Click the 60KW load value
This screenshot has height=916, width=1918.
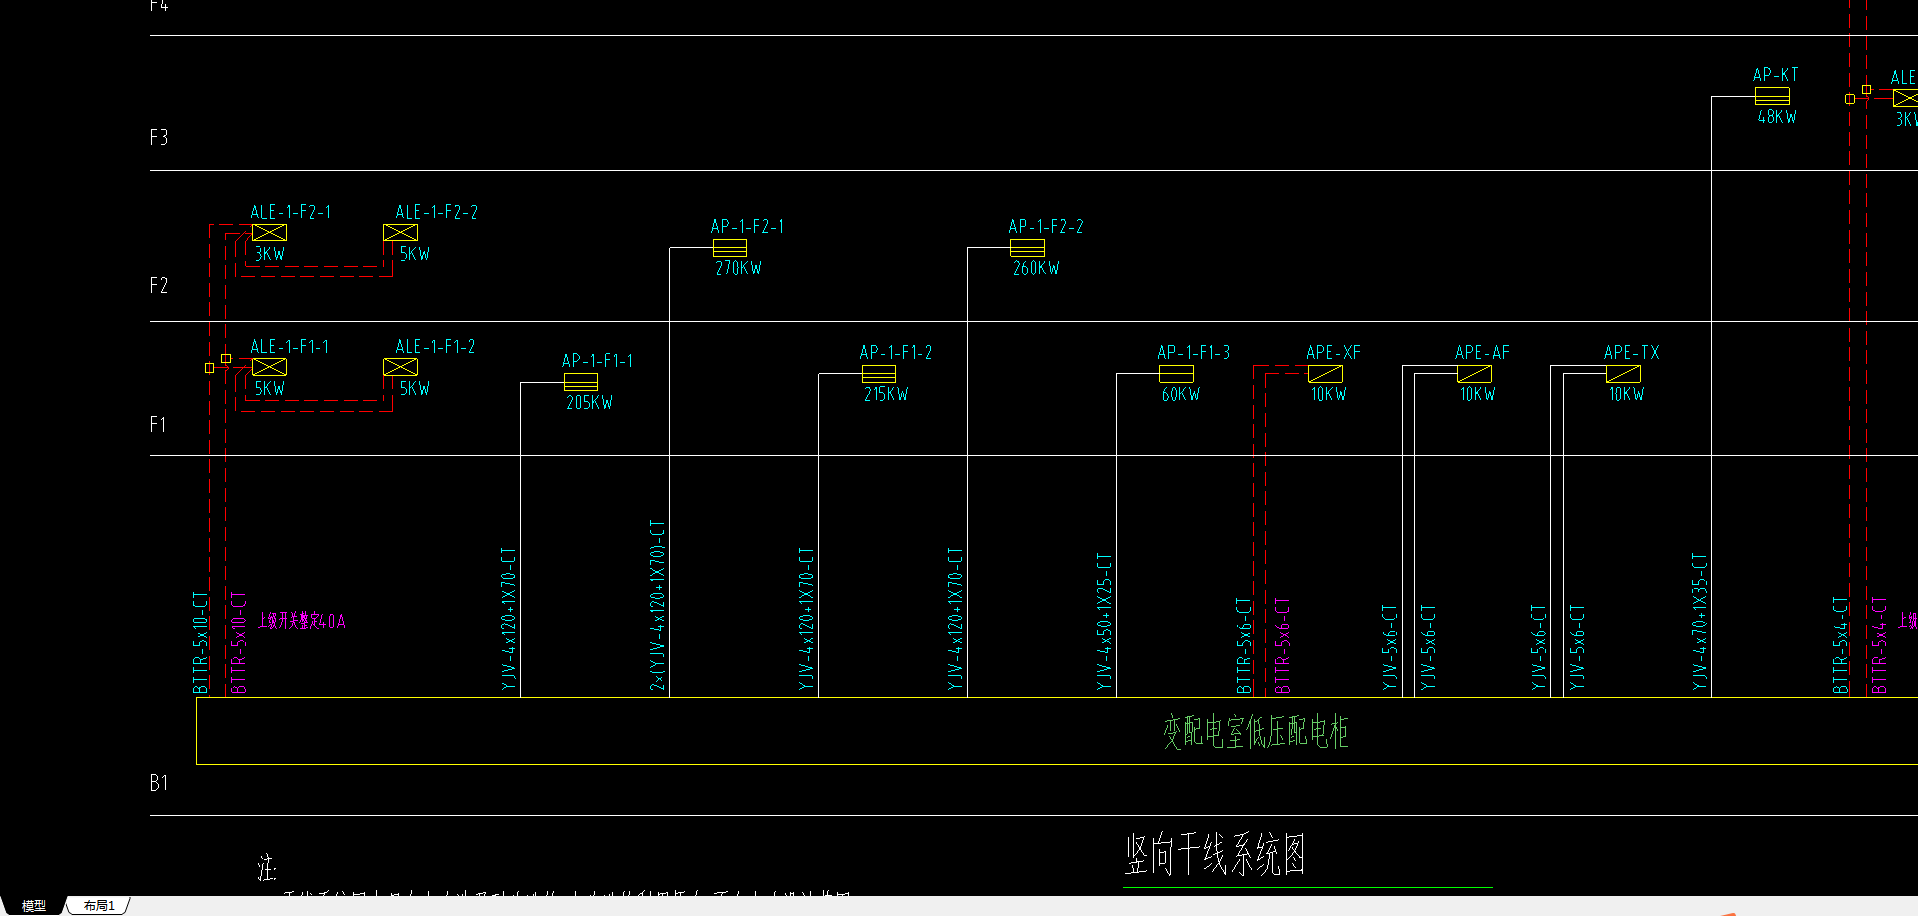click(x=1181, y=395)
